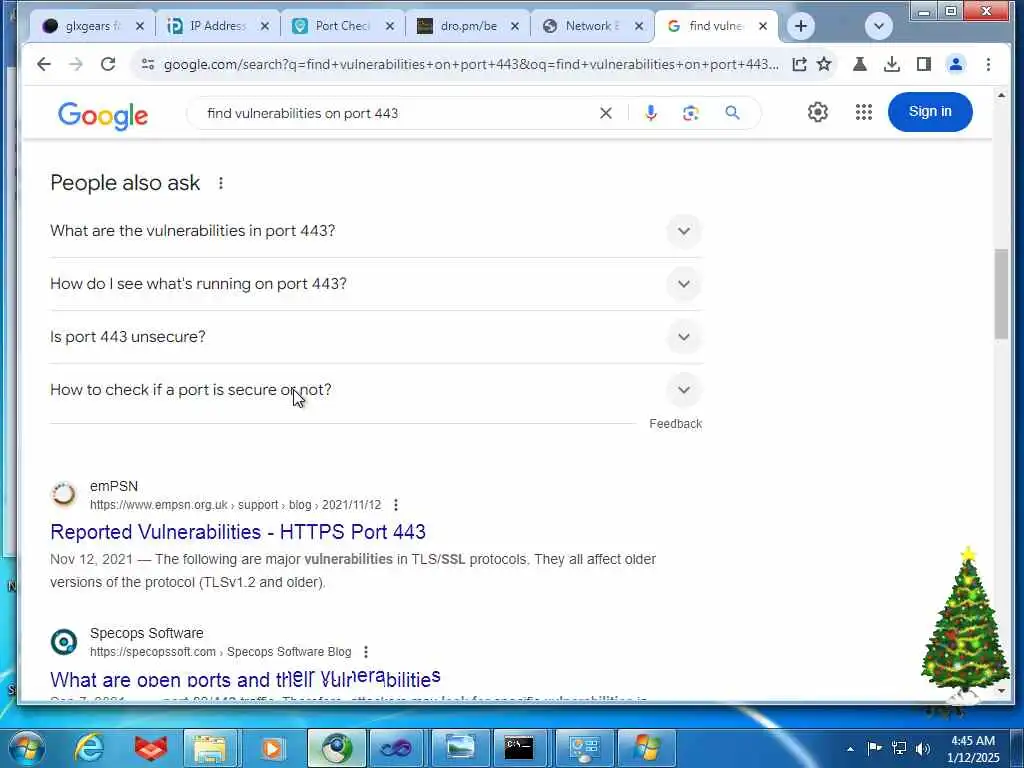
Task: Open the downloads tray icon
Action: [891, 64]
